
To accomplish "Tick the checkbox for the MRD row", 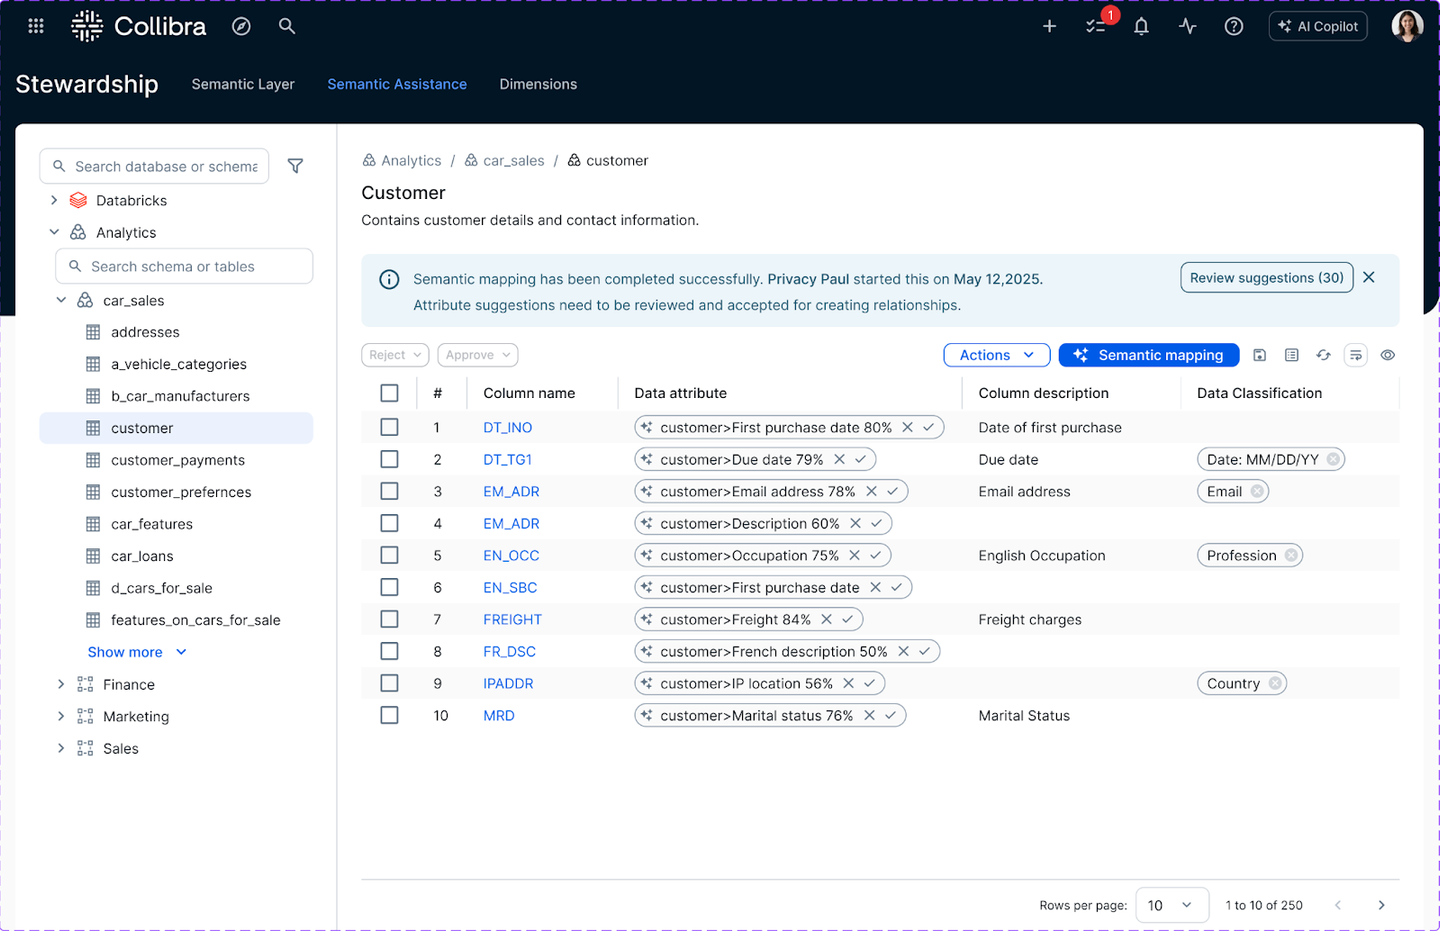I will 389,715.
